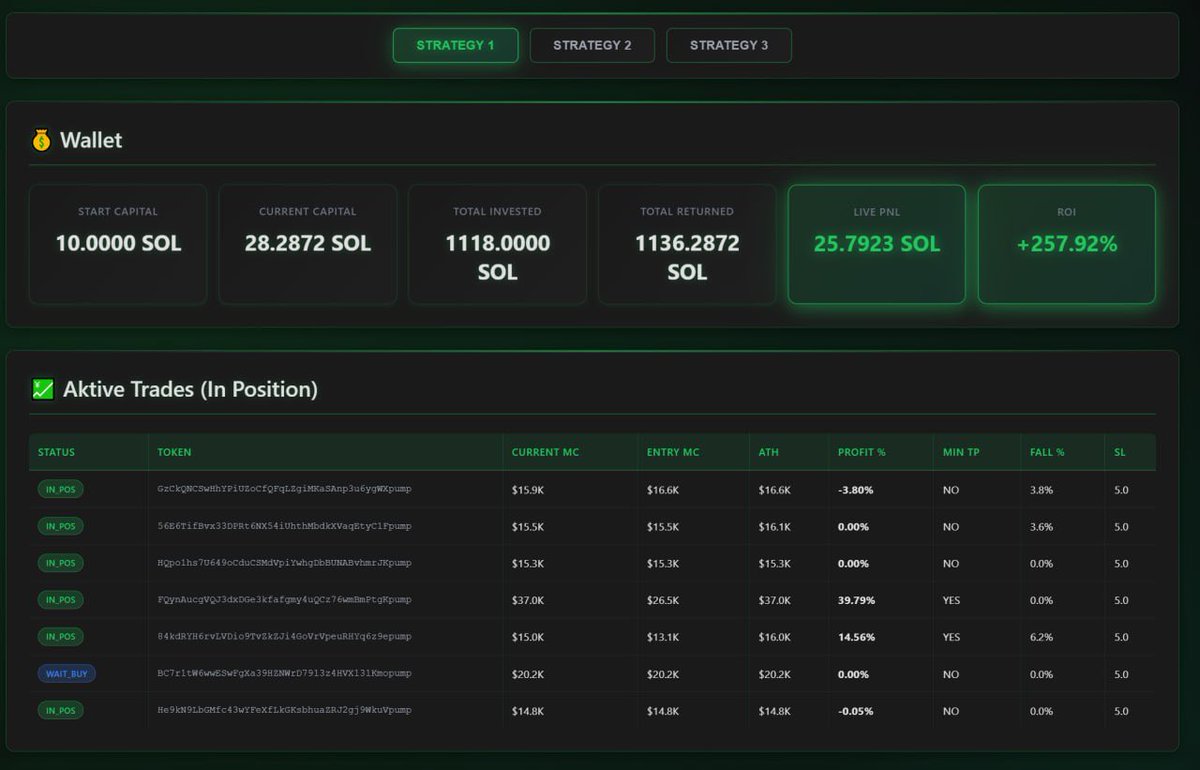Click the 14.56% profit value
The height and width of the screenshot is (770, 1200).
856,638
